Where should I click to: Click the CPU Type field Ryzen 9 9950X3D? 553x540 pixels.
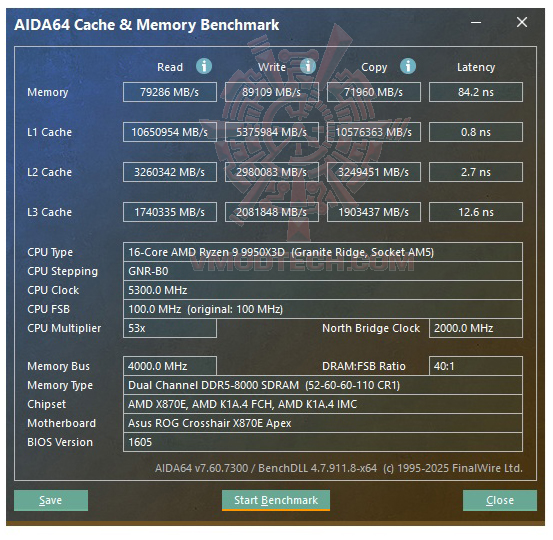coord(323,252)
